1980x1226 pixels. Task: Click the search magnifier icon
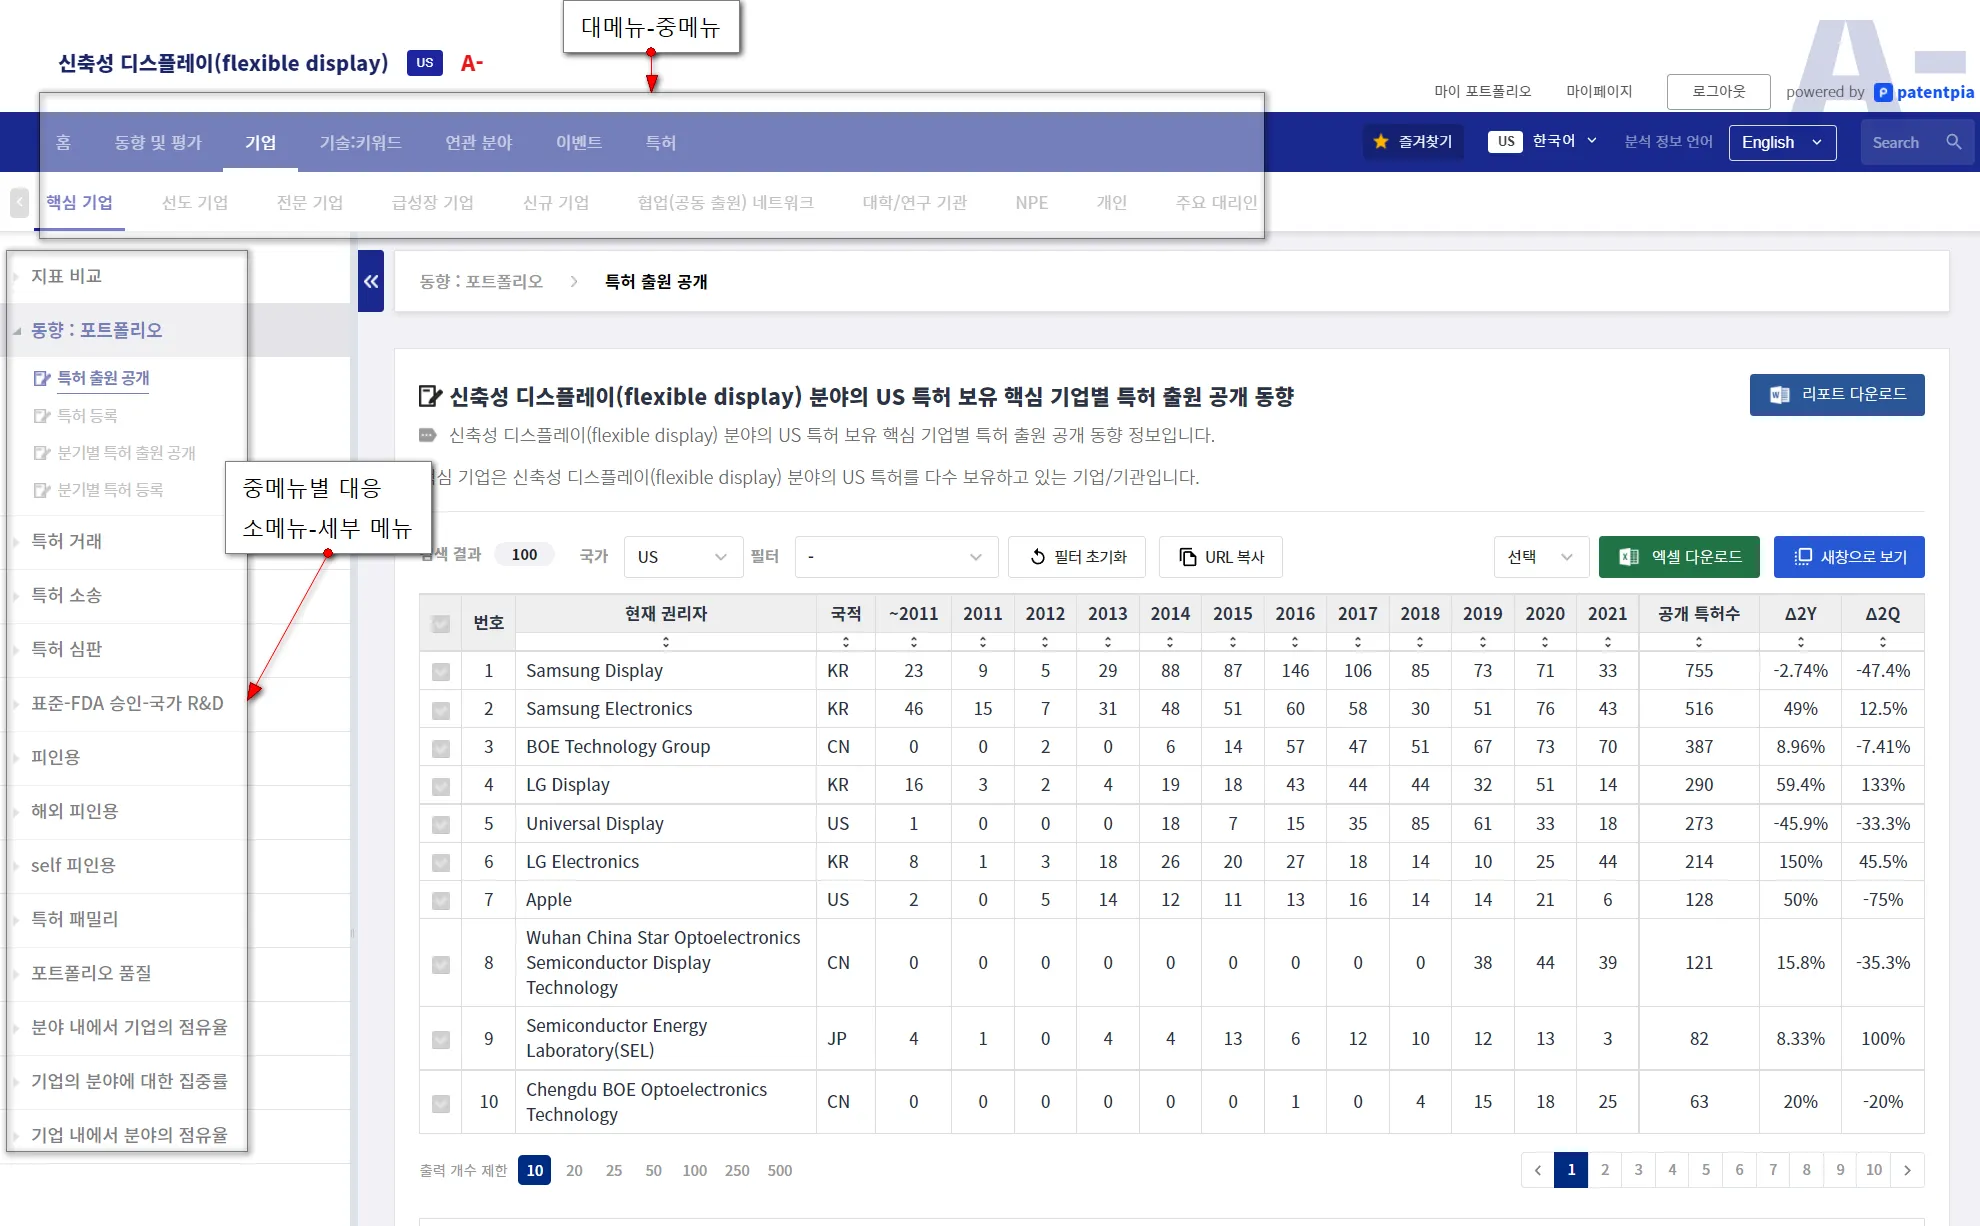point(1953,142)
